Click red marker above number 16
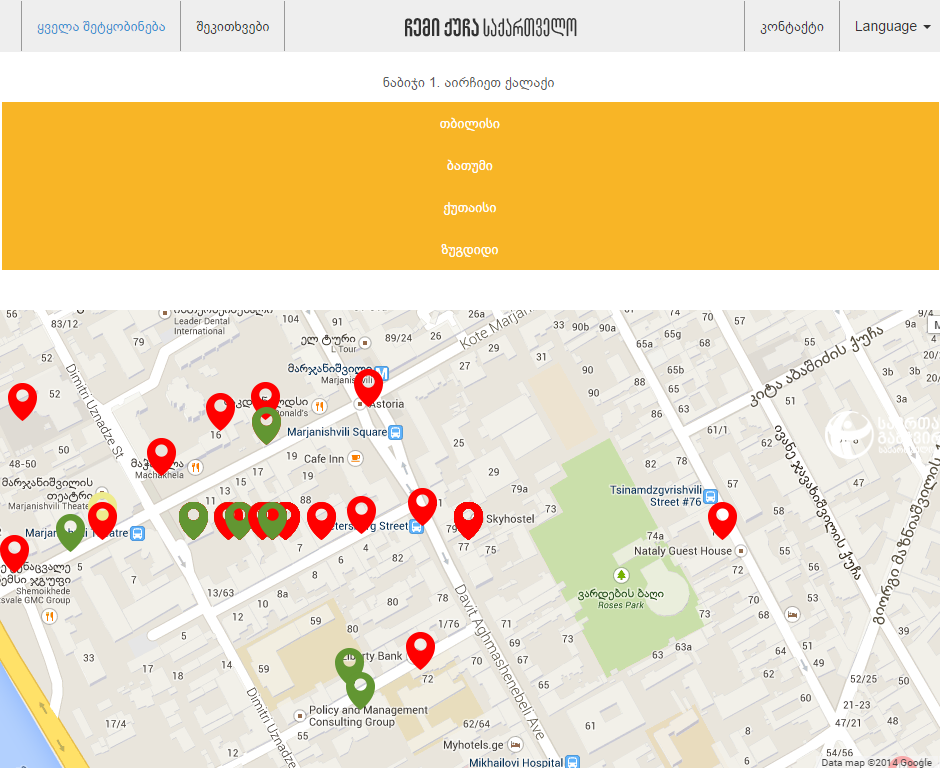The height and width of the screenshot is (768, 940). 221,411
